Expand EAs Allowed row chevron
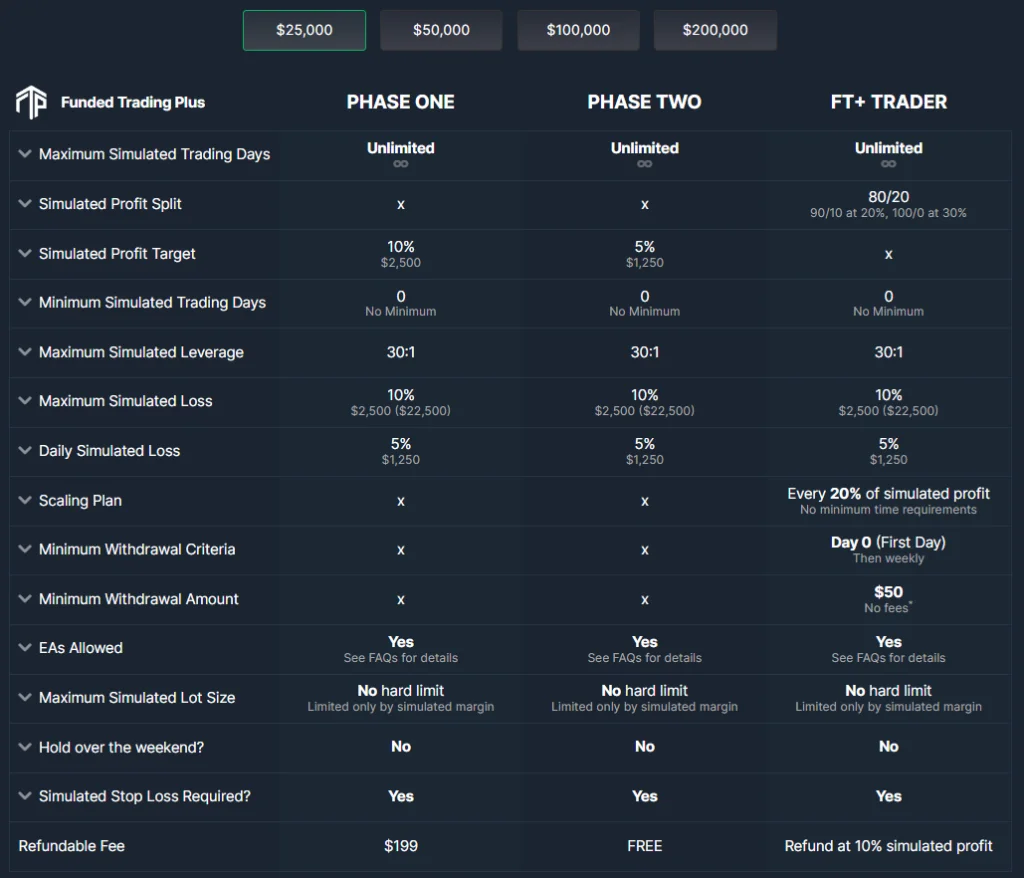The width and height of the screenshot is (1024, 878). pos(25,647)
